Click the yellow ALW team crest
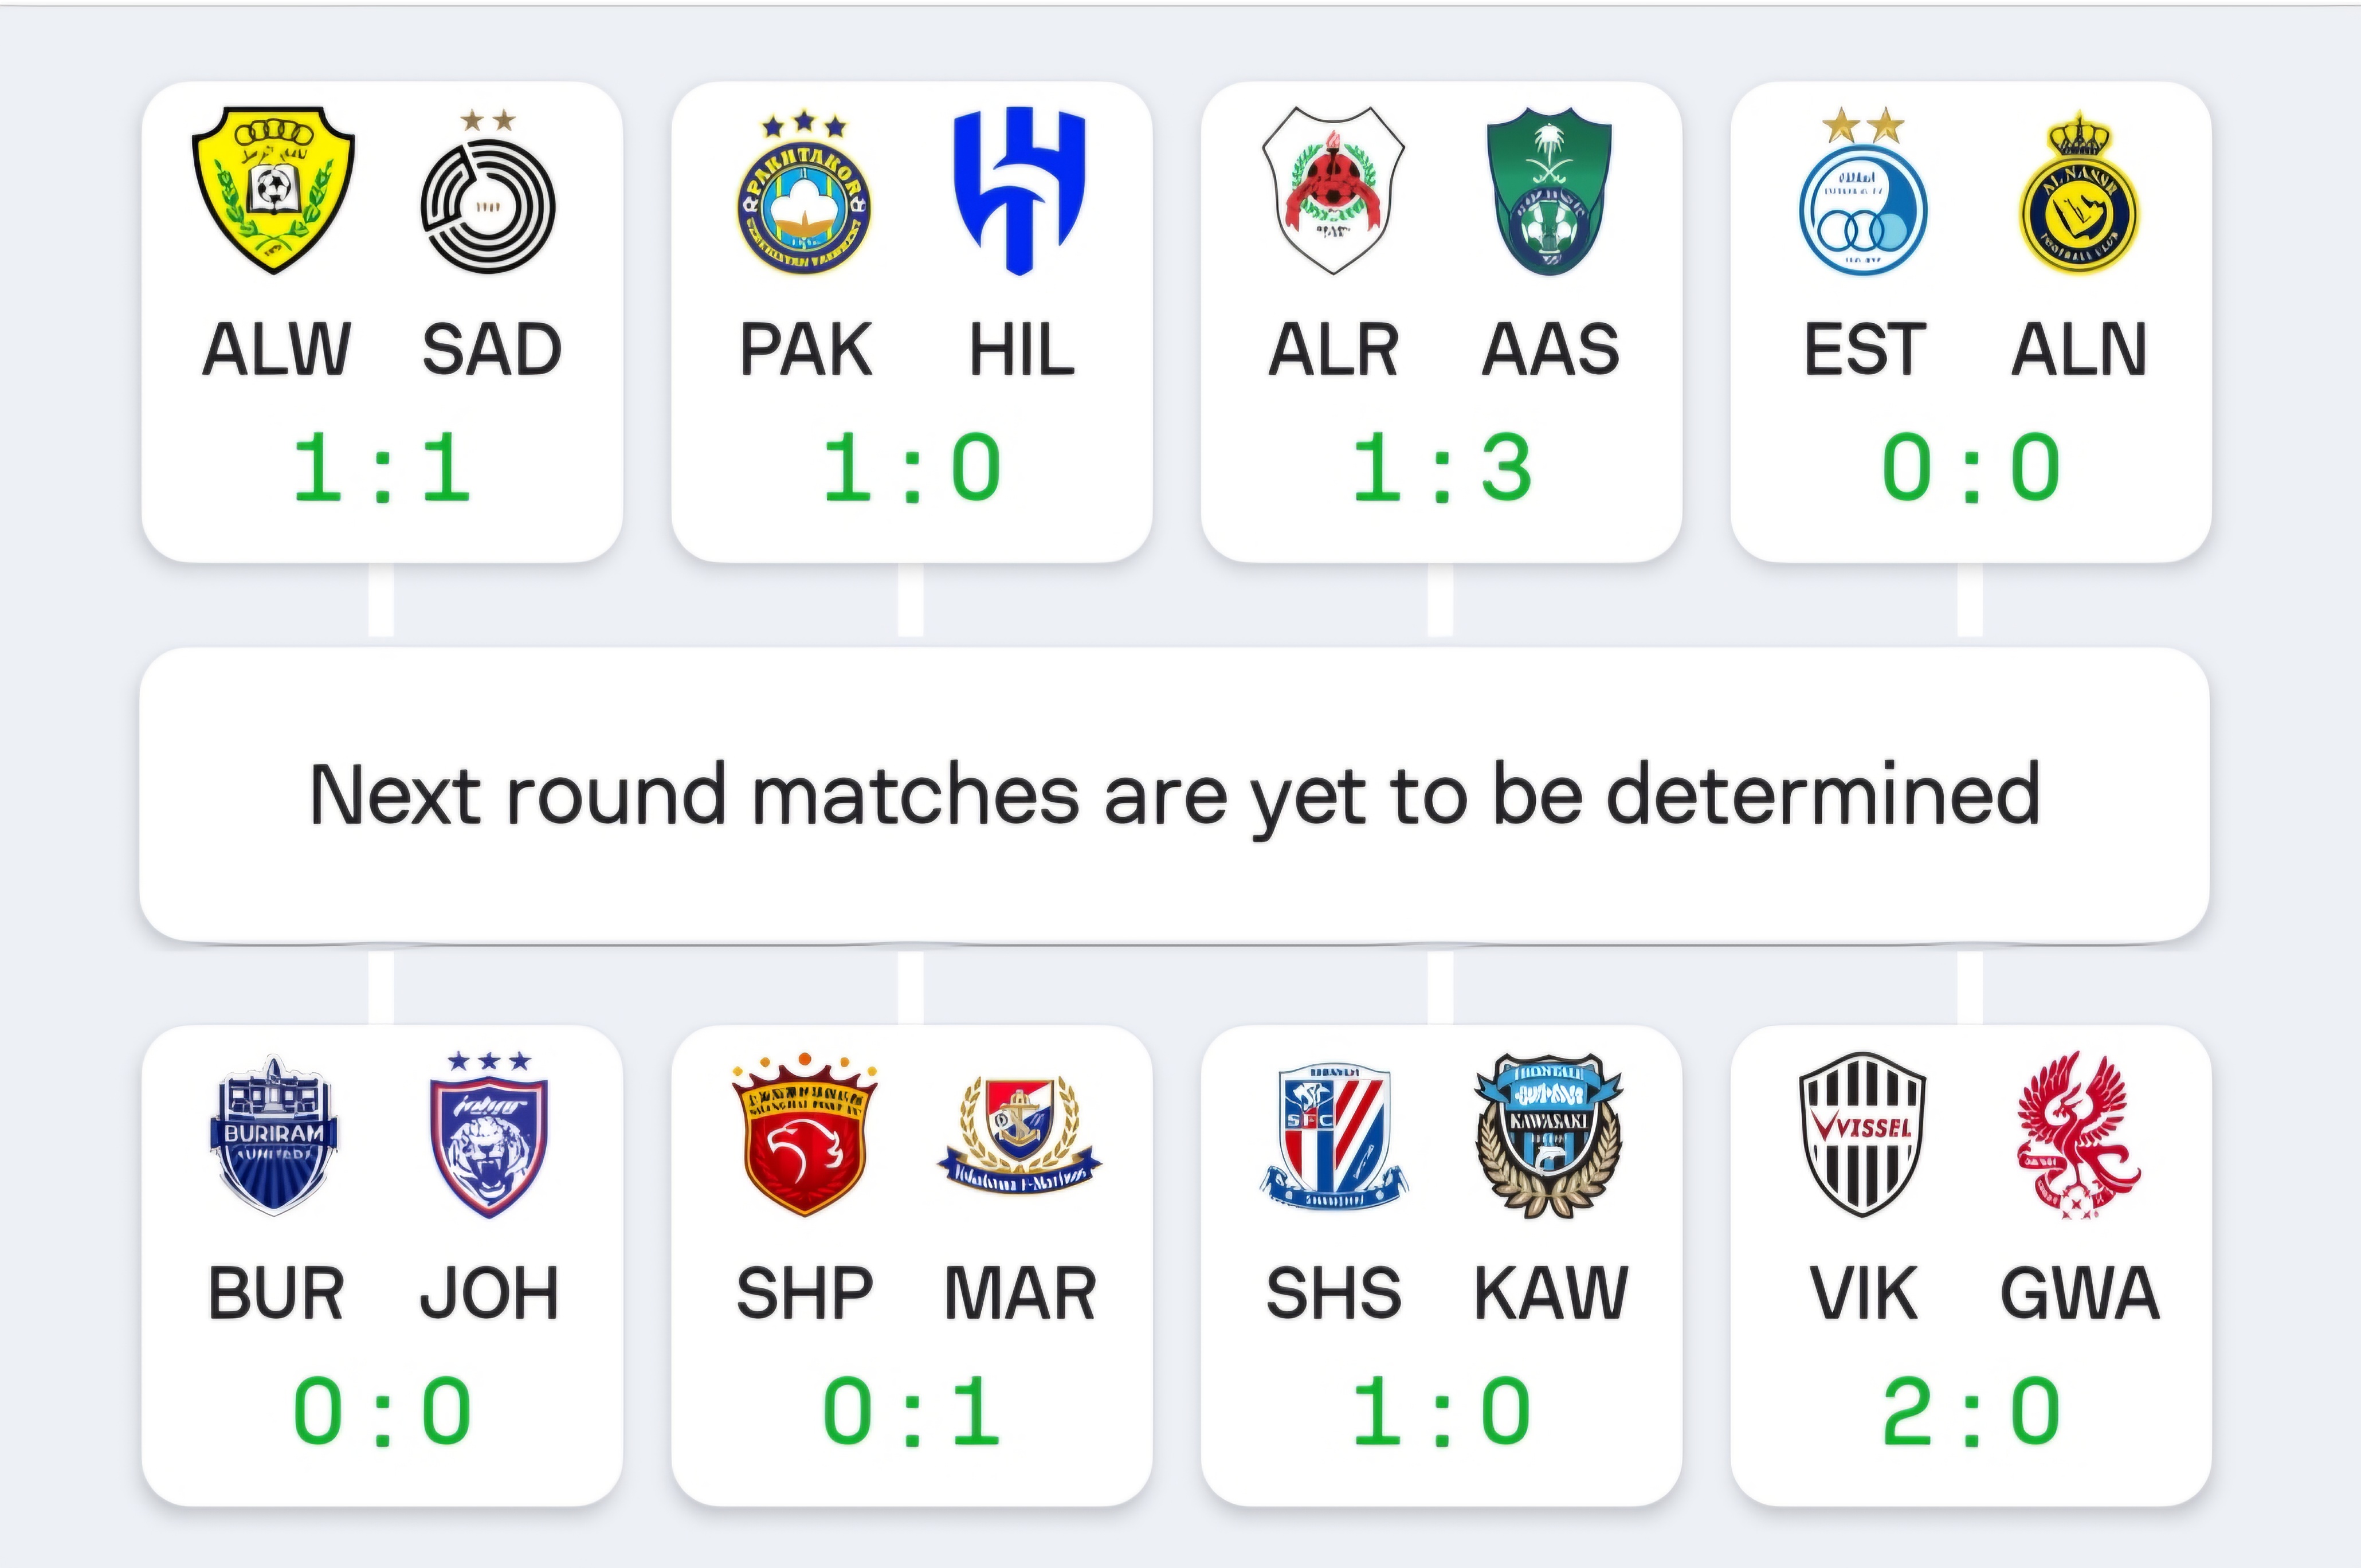2361x1568 pixels. pyautogui.click(x=273, y=190)
